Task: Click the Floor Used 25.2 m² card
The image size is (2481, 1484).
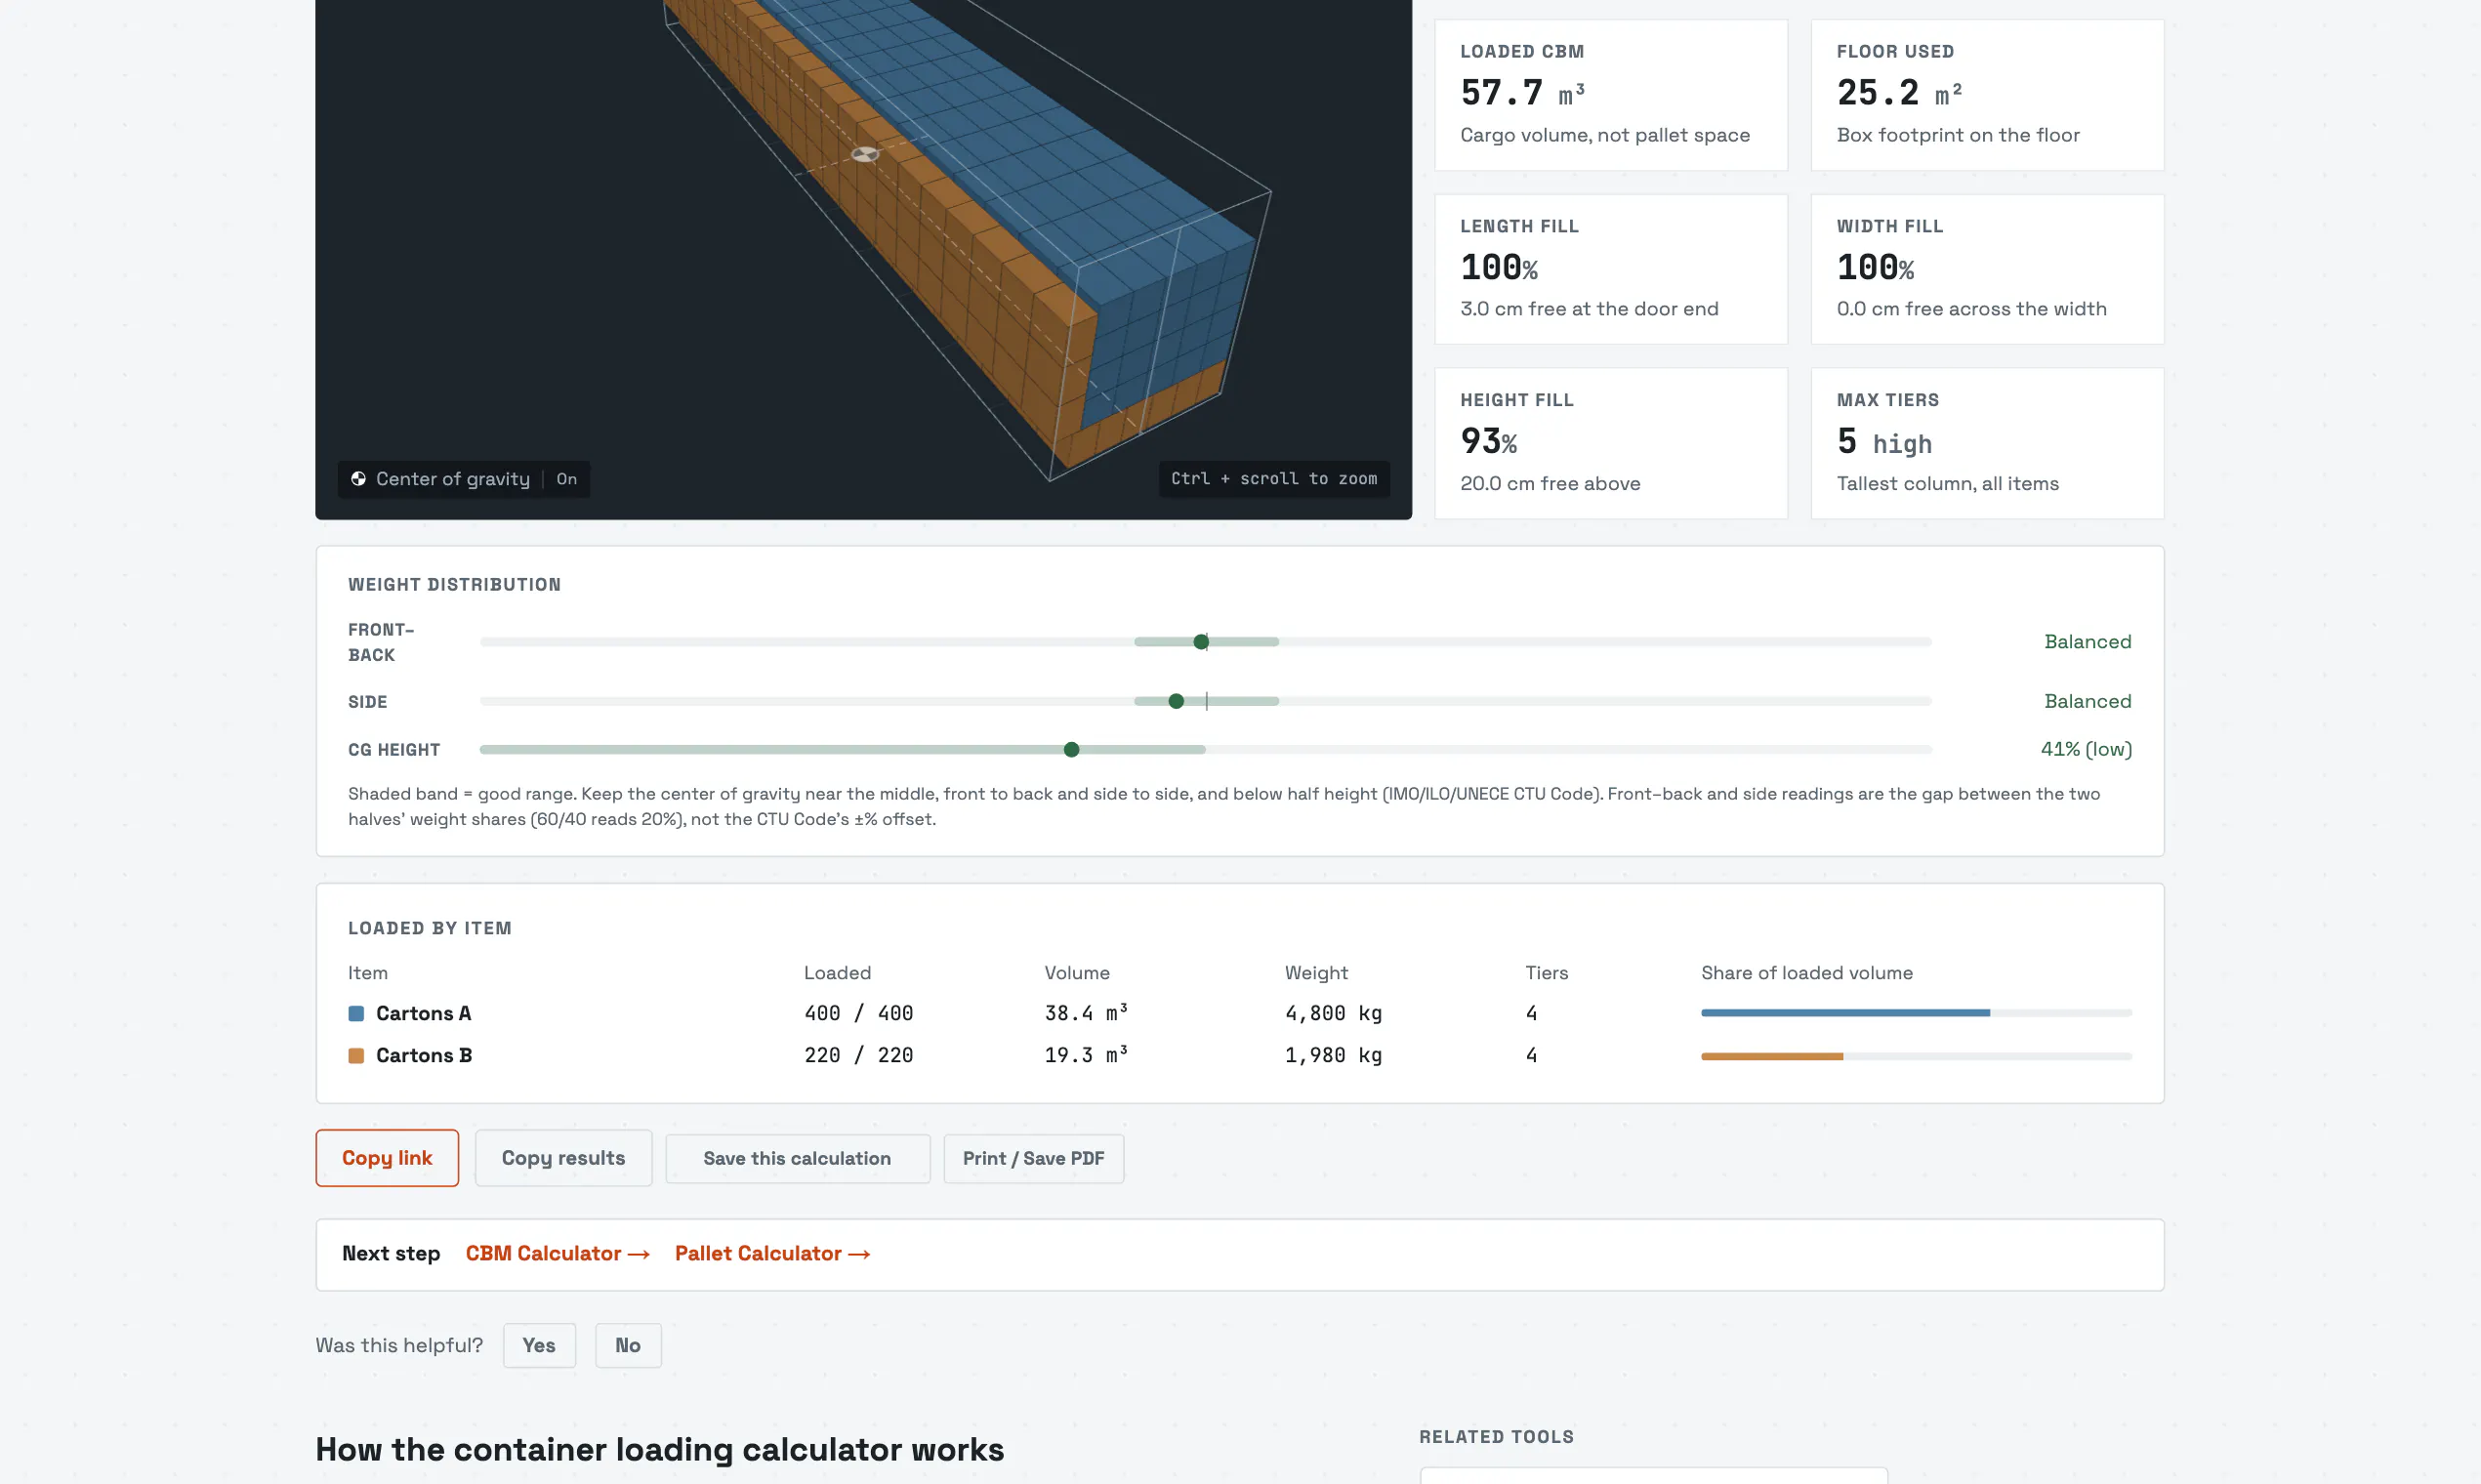Action: (1987, 95)
